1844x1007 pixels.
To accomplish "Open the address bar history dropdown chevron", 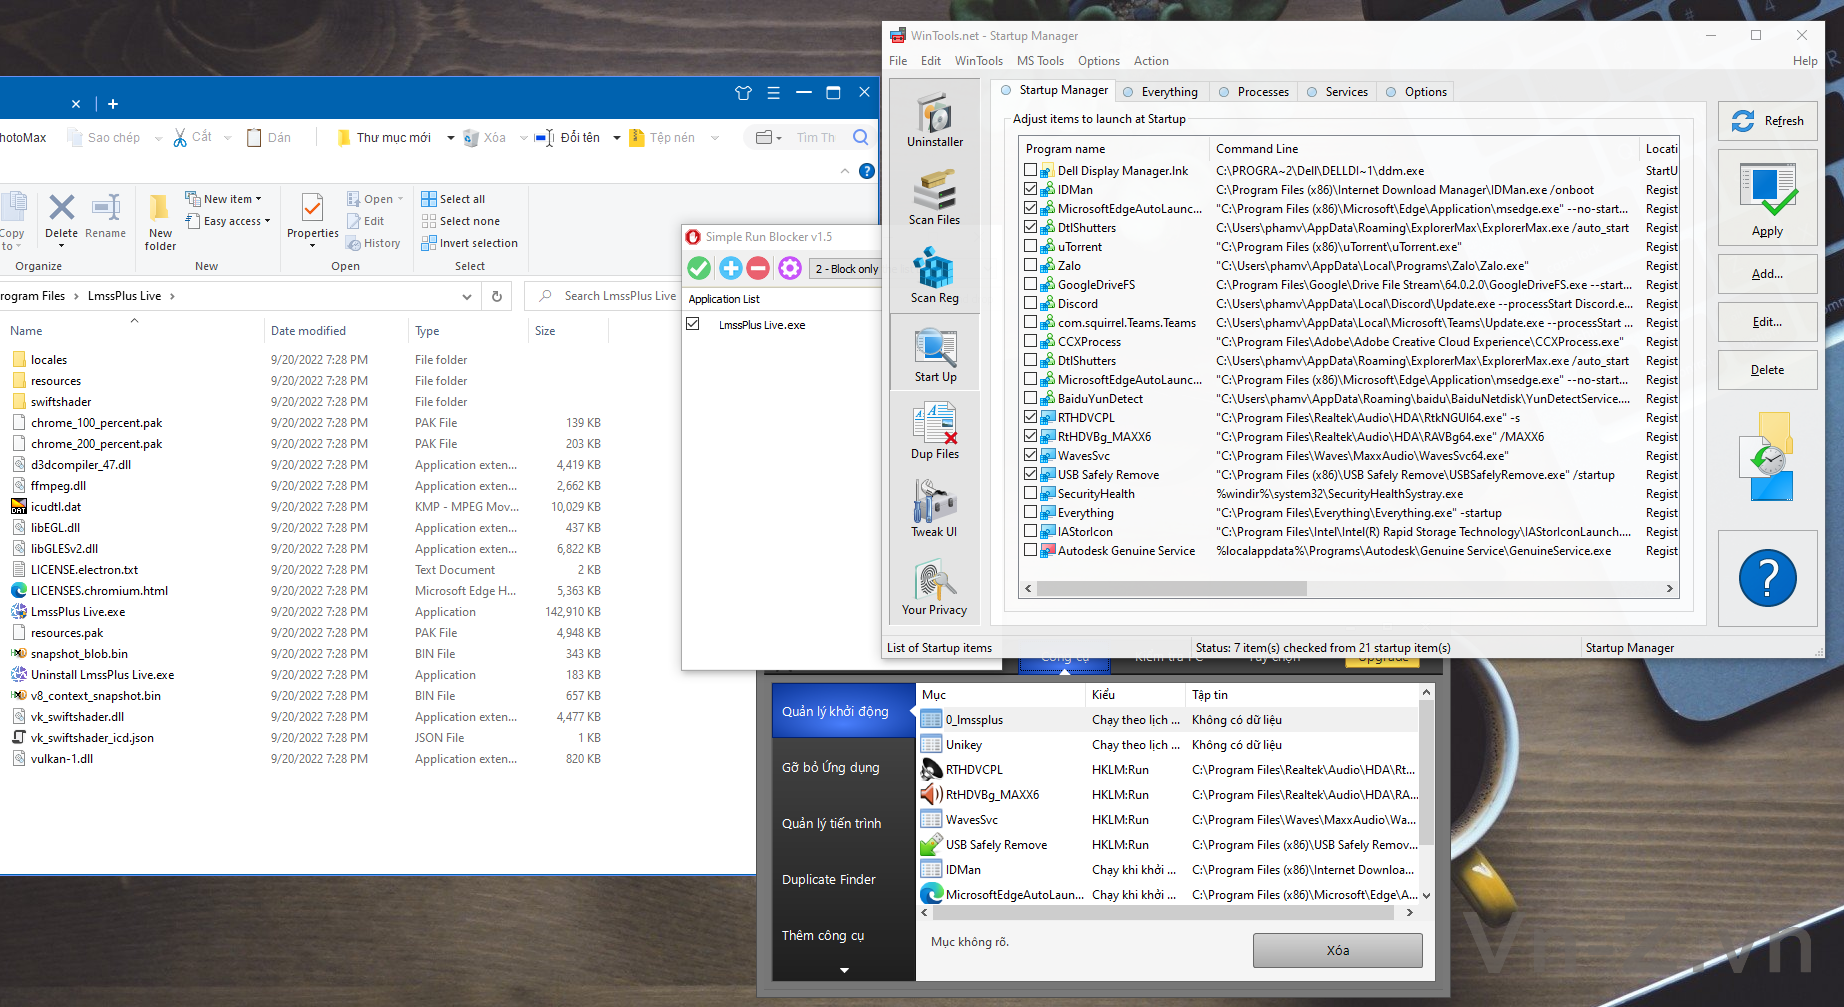I will [x=466, y=296].
